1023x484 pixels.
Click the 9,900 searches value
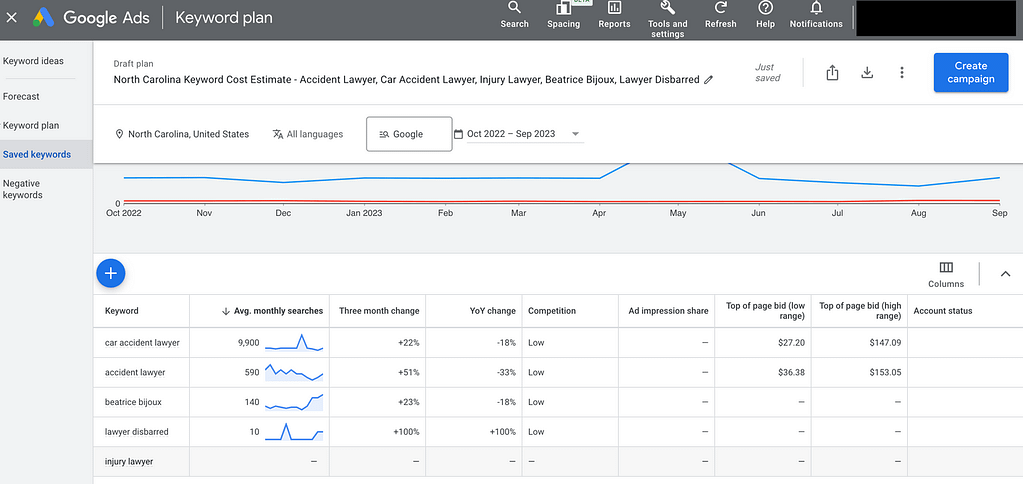click(249, 342)
